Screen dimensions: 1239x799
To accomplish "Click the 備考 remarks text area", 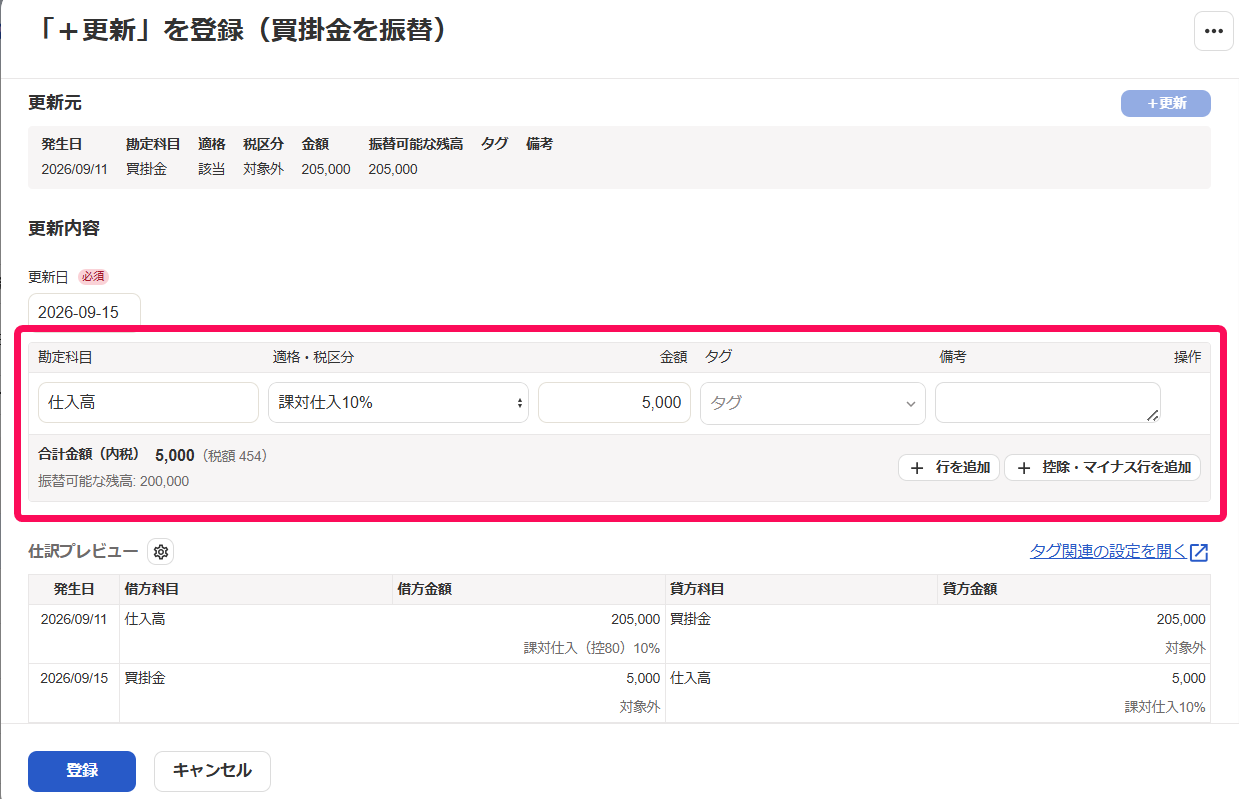I will click(1048, 402).
